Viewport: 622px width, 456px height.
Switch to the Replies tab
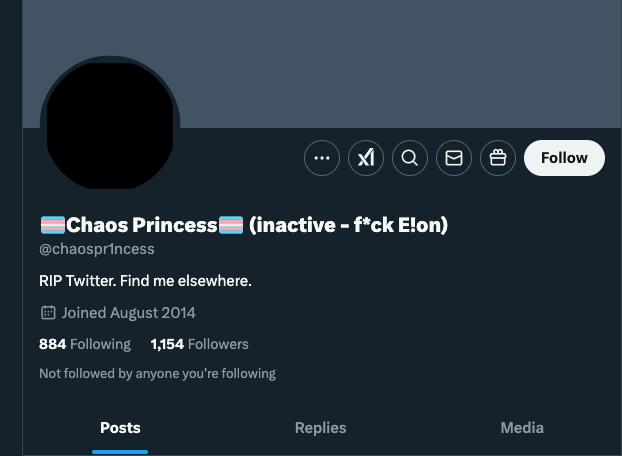pos(320,428)
